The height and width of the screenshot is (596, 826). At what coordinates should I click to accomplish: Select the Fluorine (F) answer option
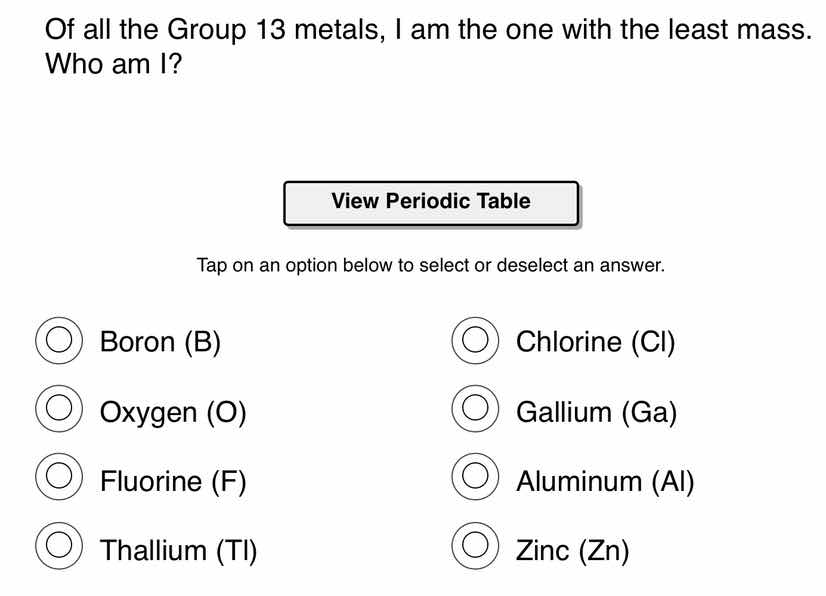58,478
